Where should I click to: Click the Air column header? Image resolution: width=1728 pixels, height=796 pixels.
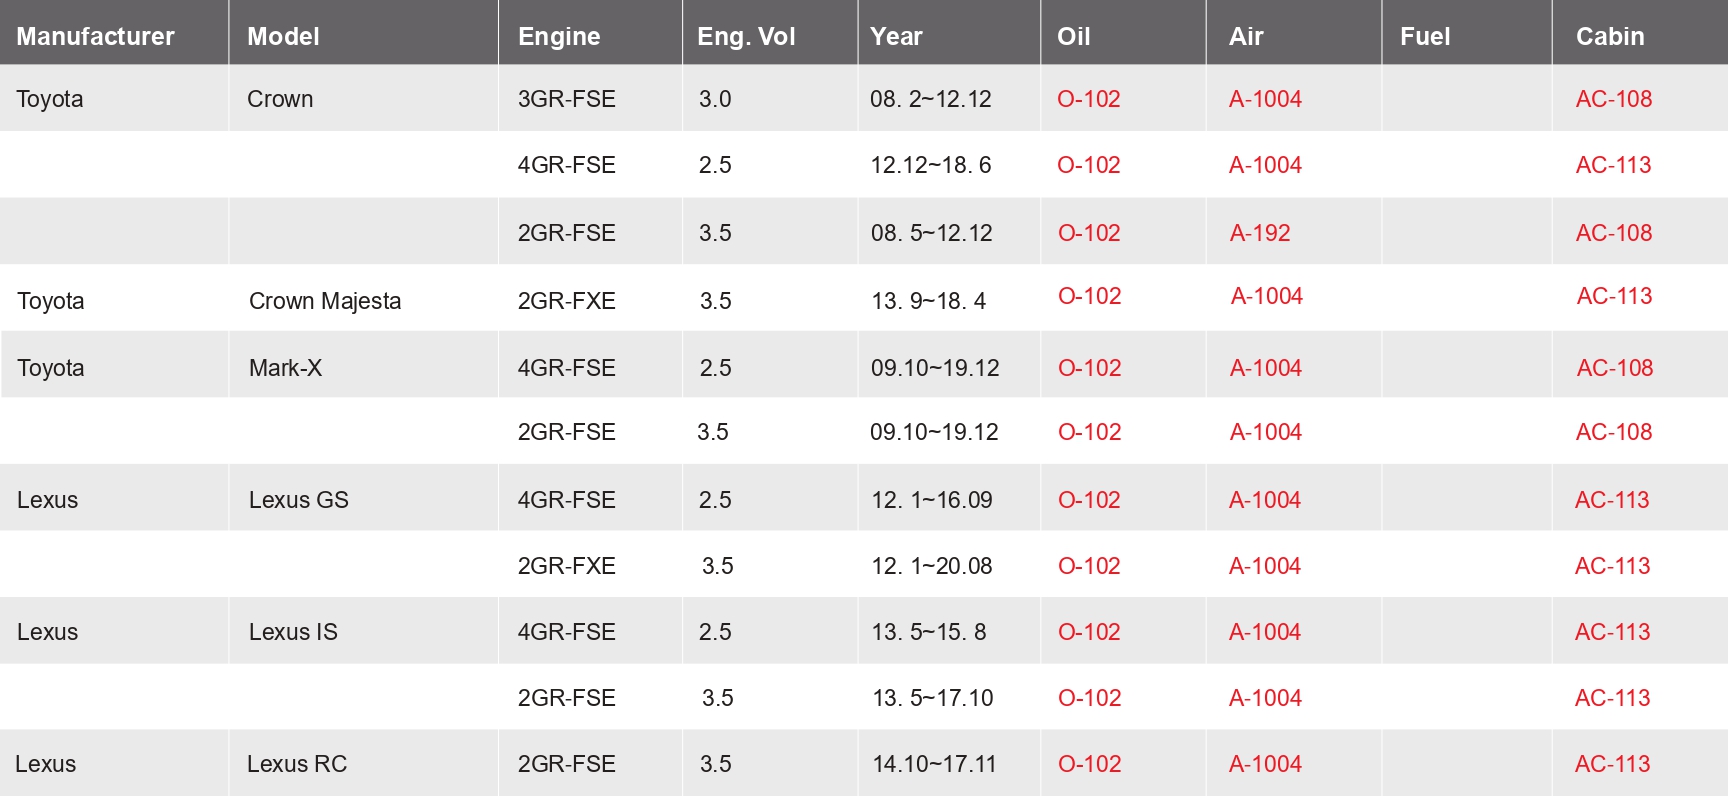pos(1246,36)
